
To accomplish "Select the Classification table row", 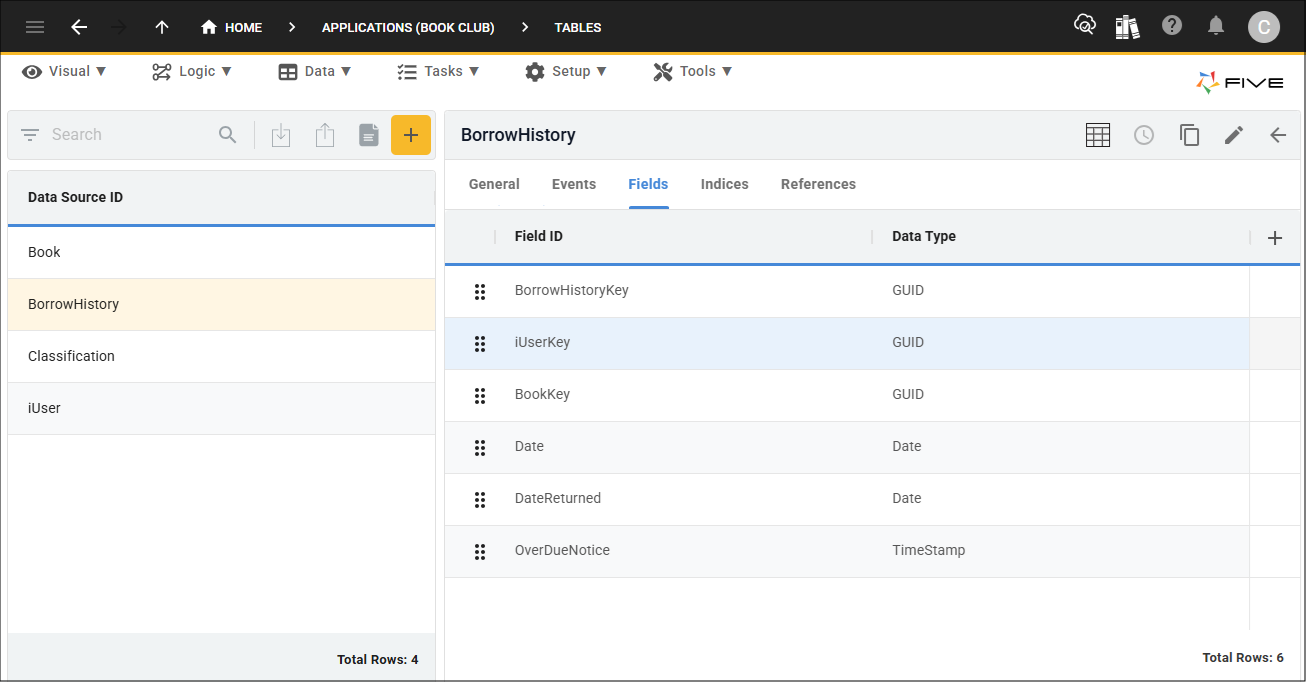I will [221, 356].
